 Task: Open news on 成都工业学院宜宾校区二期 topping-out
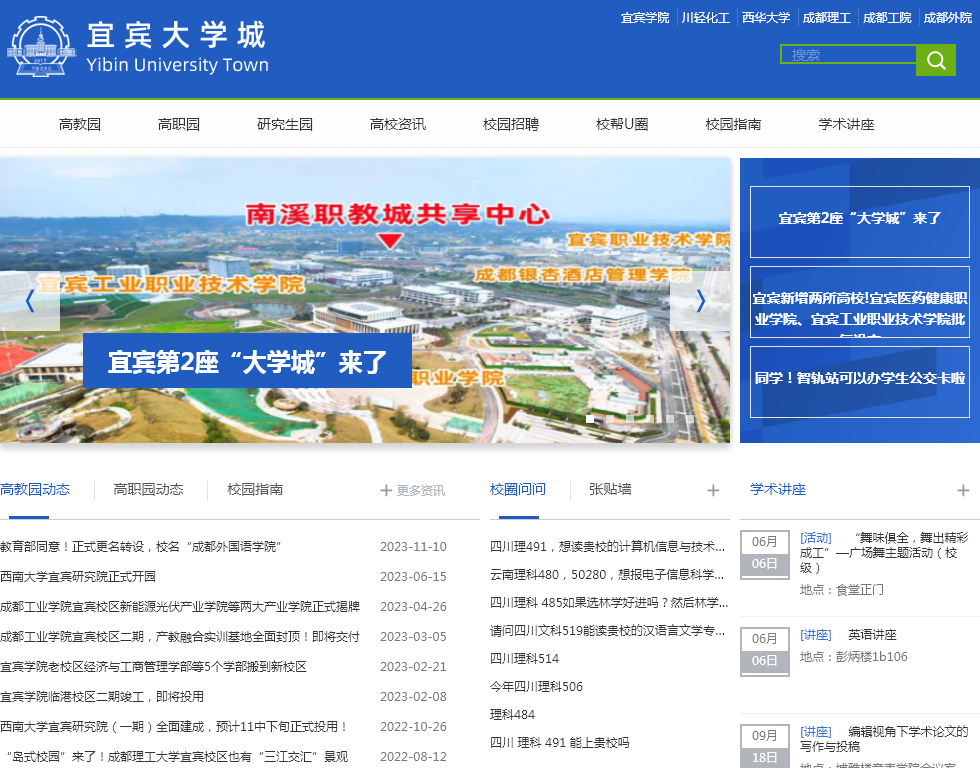coord(180,637)
